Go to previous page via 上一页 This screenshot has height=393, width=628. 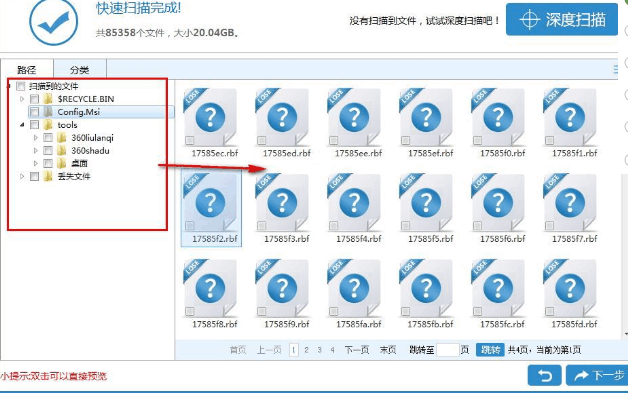[269, 350]
